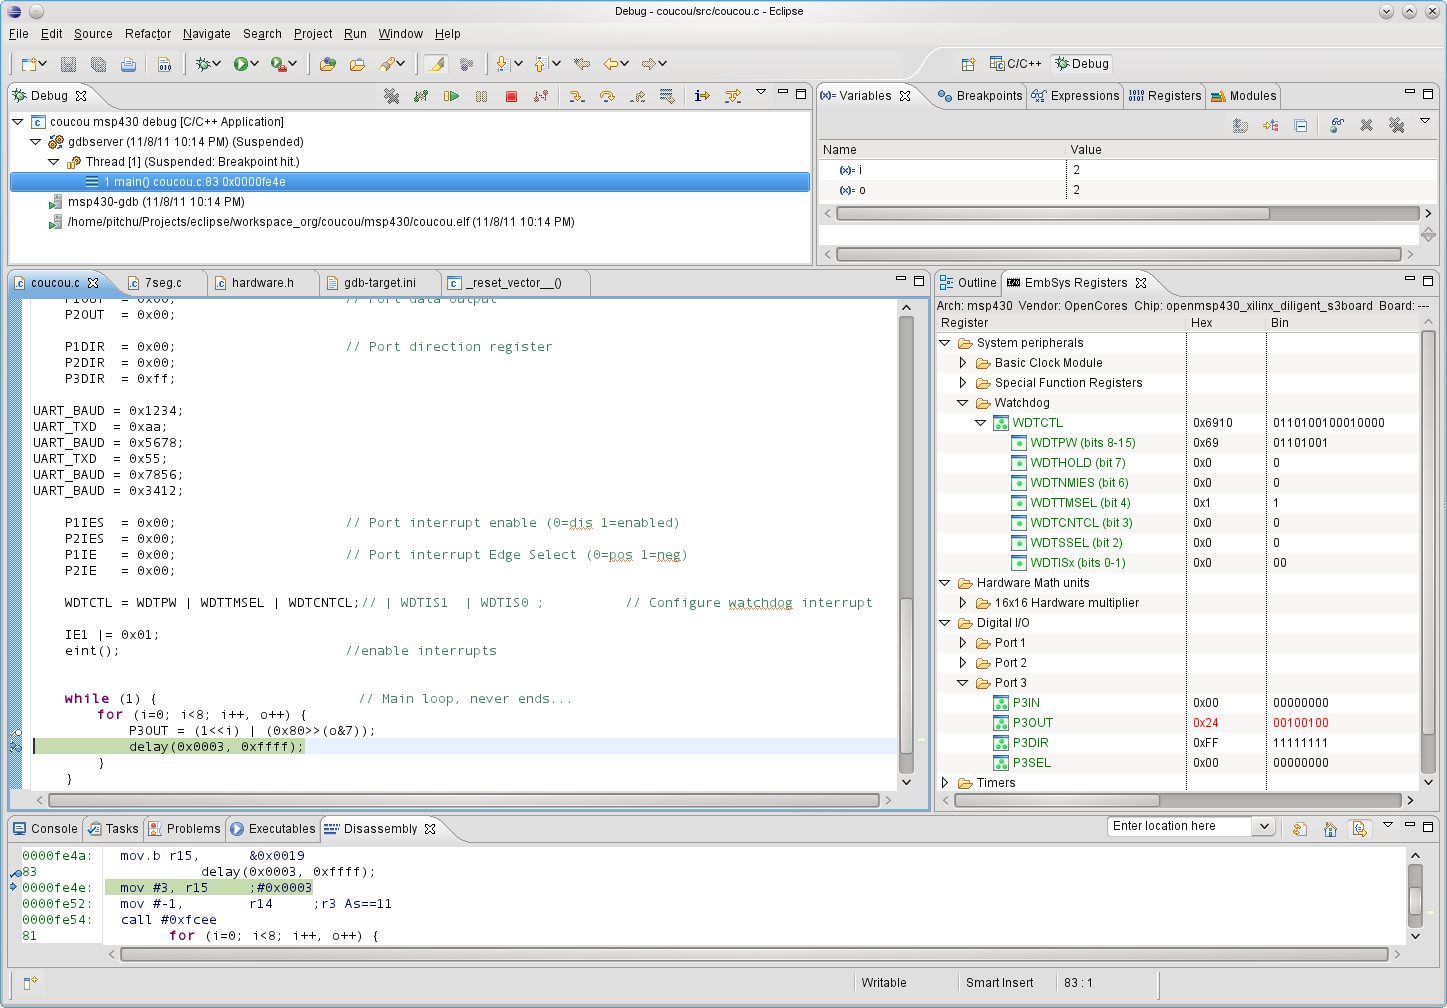Image resolution: width=1447 pixels, height=1008 pixels.
Task: Click the Step Over icon
Action: click(x=607, y=96)
